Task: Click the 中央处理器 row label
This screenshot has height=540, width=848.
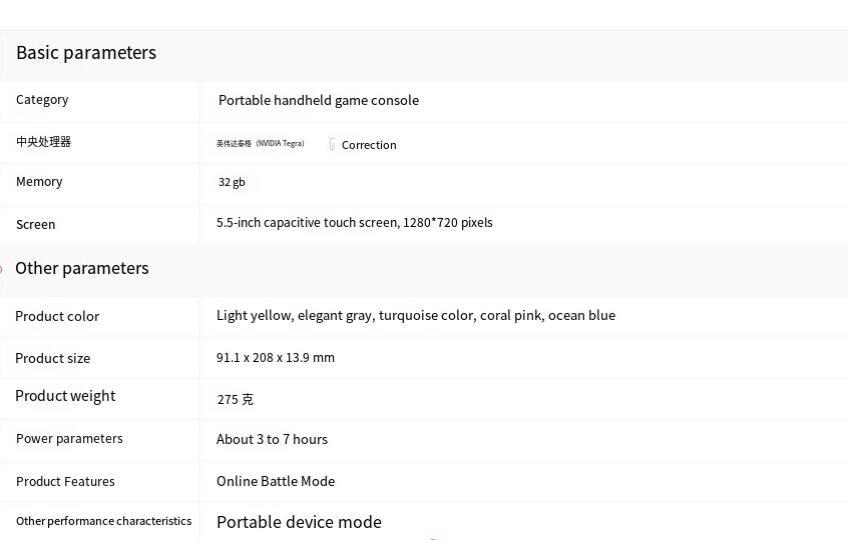Action: coord(43,142)
